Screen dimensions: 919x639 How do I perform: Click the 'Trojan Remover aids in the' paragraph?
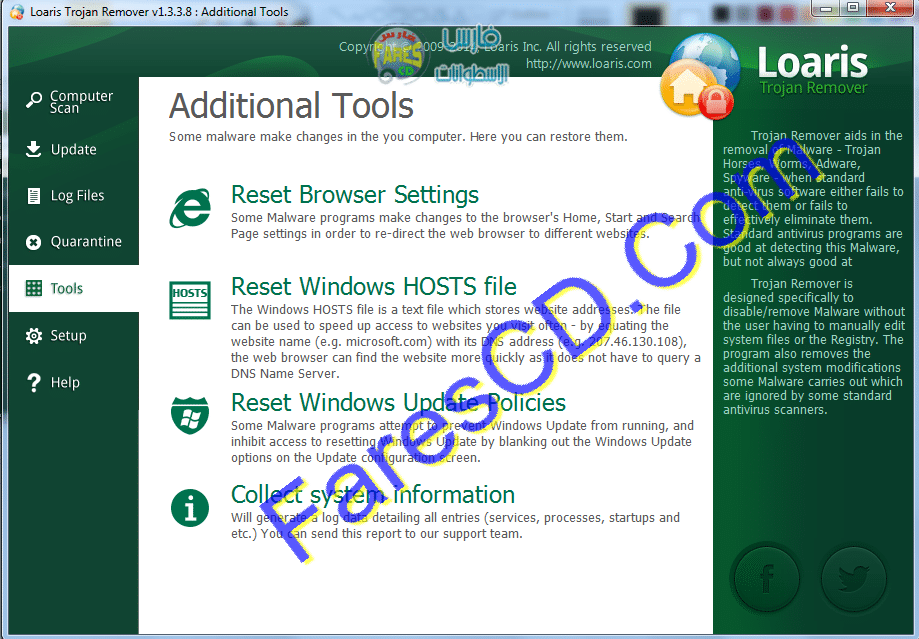(x=813, y=198)
